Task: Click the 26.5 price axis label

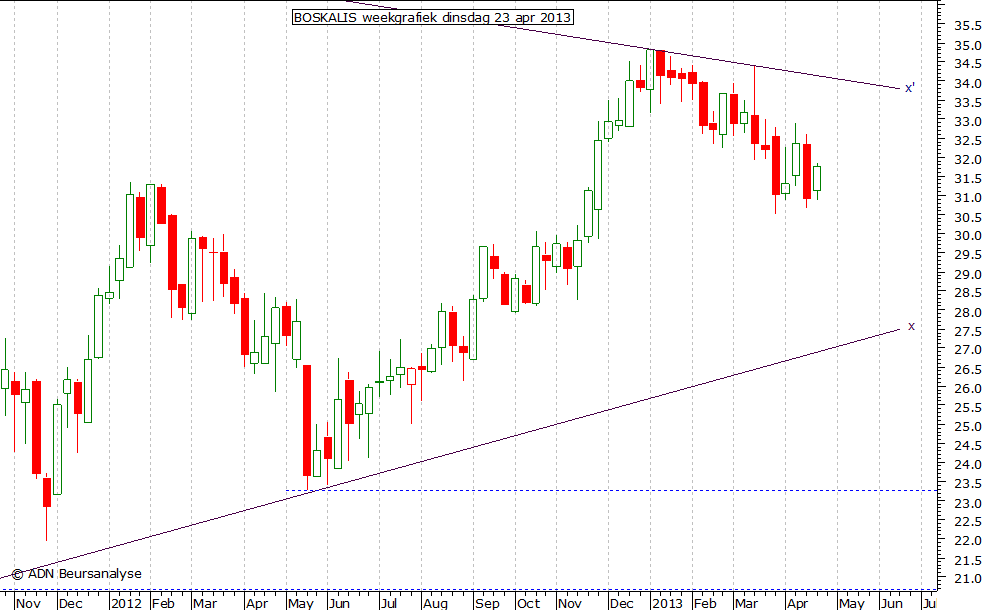Action: [x=967, y=369]
